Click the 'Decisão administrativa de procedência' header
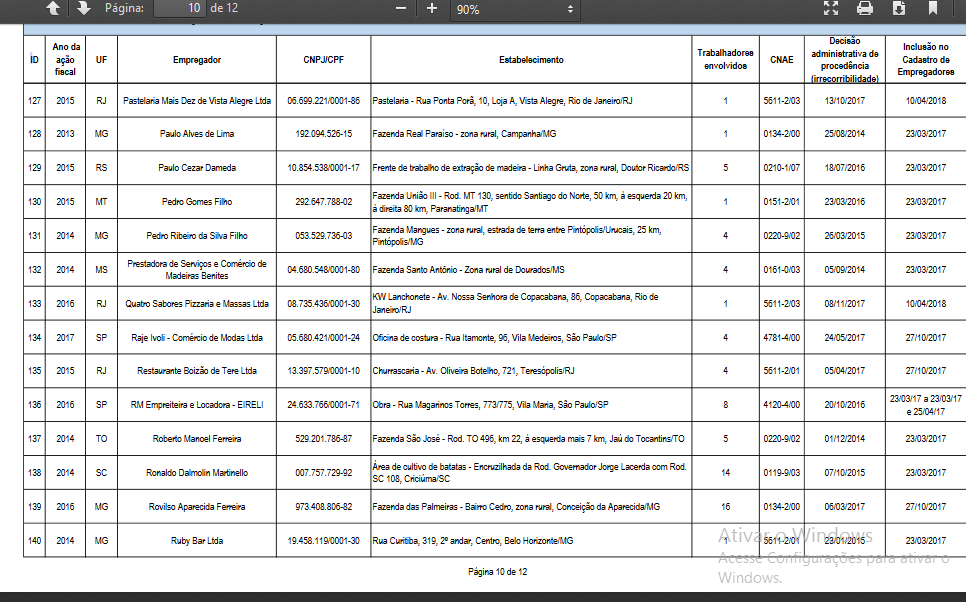The height and width of the screenshot is (602, 966). pyautogui.click(x=845, y=60)
